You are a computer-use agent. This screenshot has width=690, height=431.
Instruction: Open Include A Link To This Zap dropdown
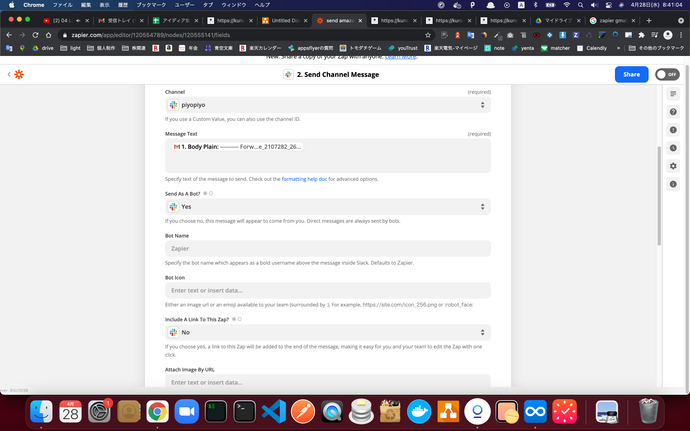tap(328, 332)
